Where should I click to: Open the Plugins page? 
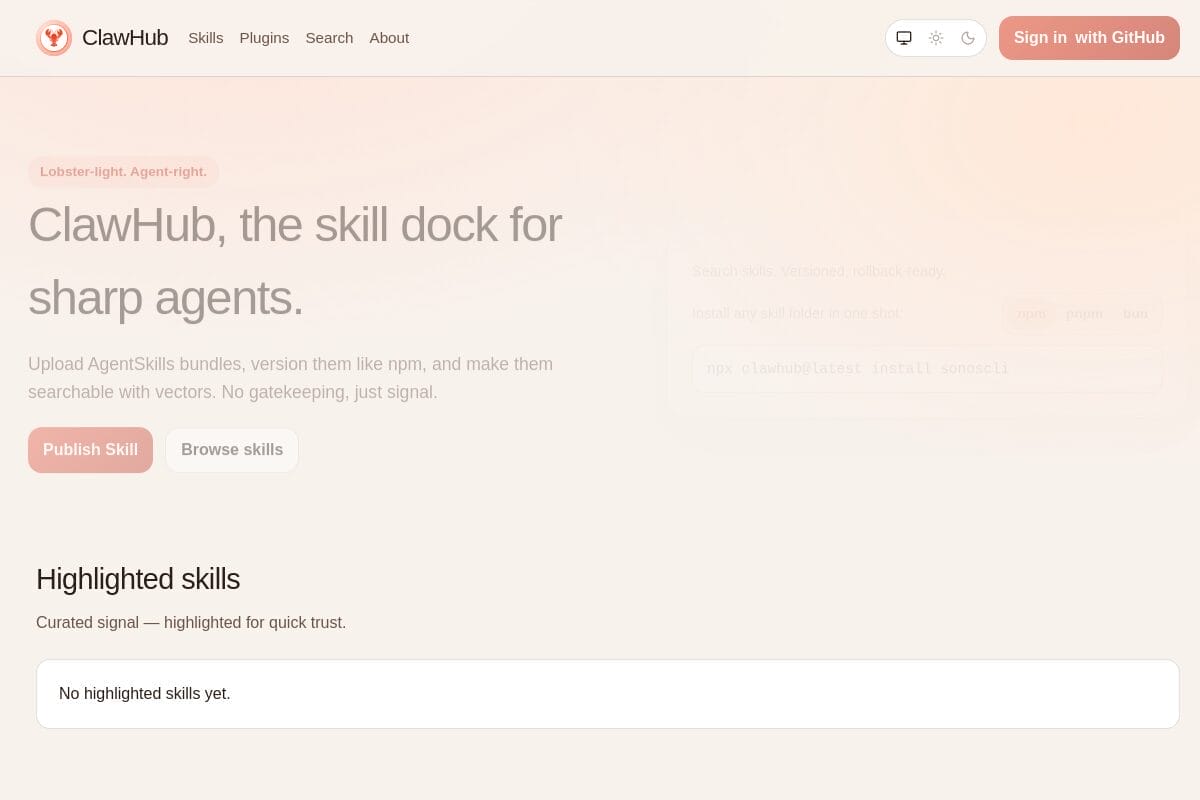(x=264, y=37)
